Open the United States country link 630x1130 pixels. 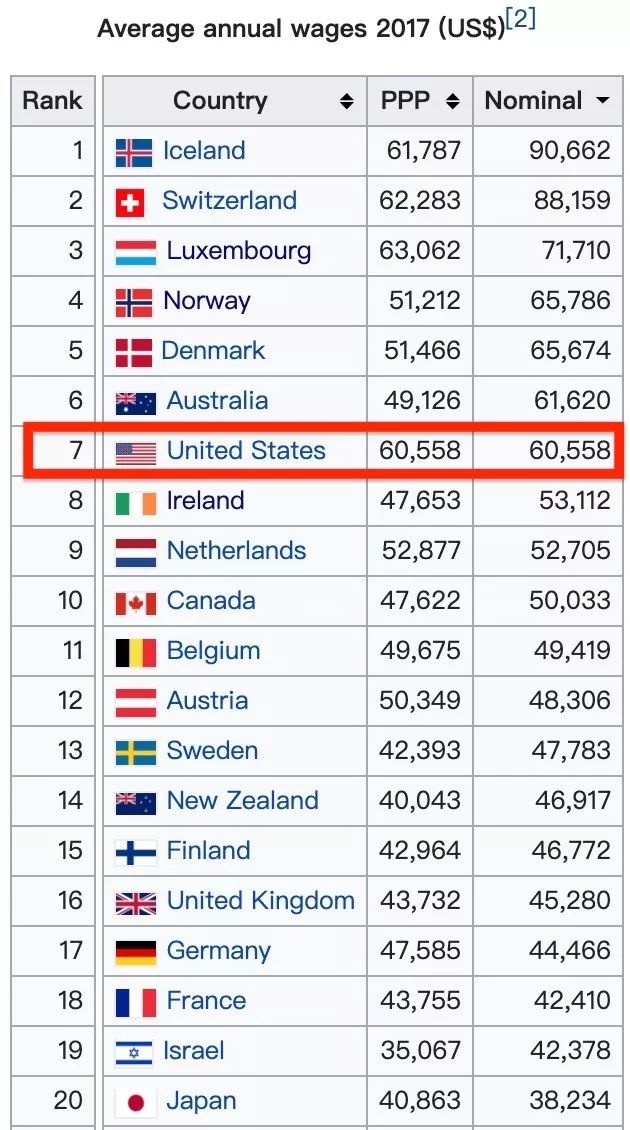(246, 451)
